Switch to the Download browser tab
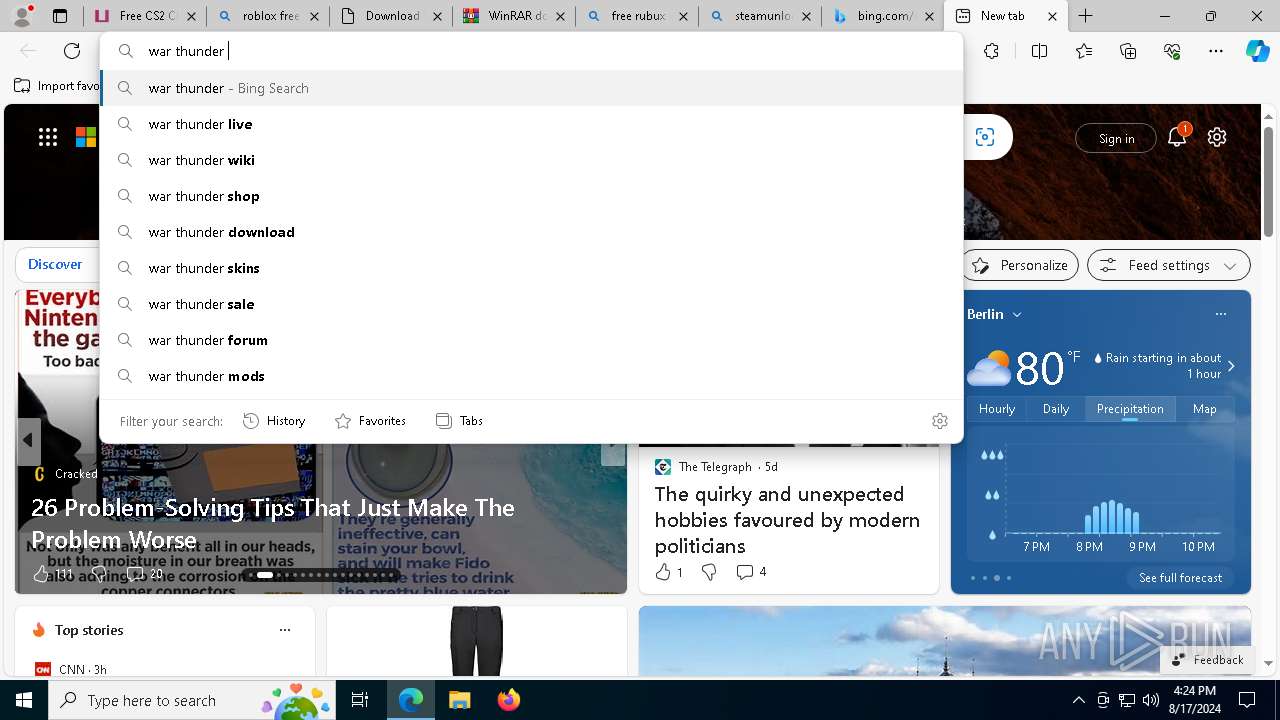Viewport: 1280px width, 720px height. click(x=391, y=16)
